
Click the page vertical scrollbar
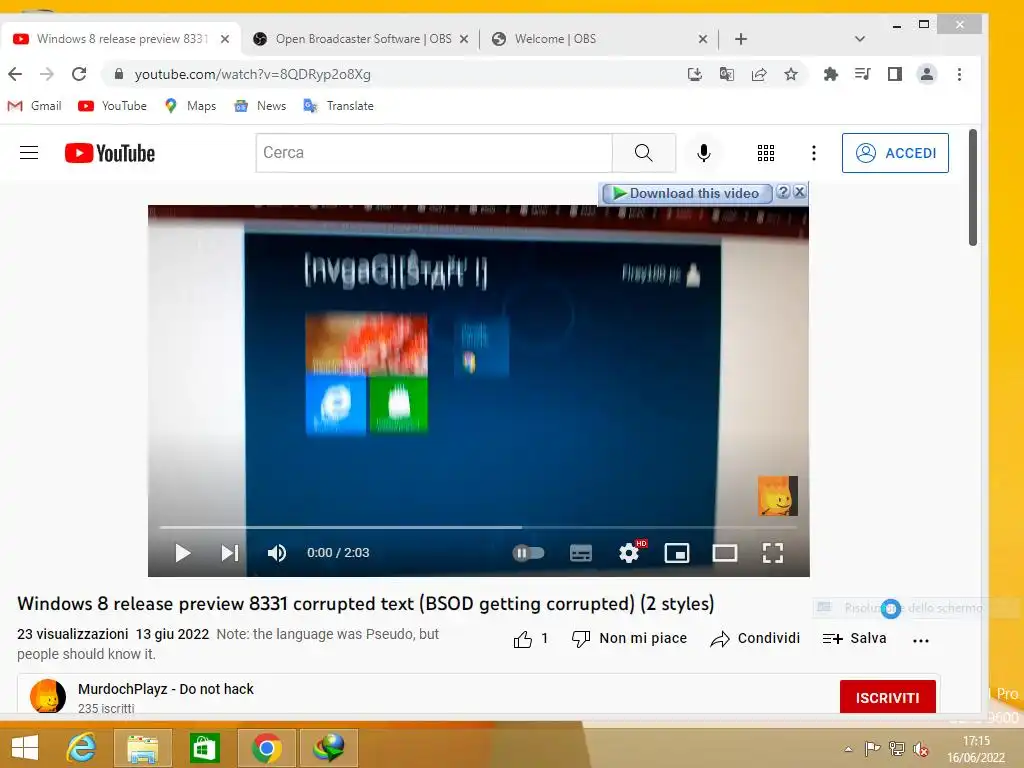[973, 187]
